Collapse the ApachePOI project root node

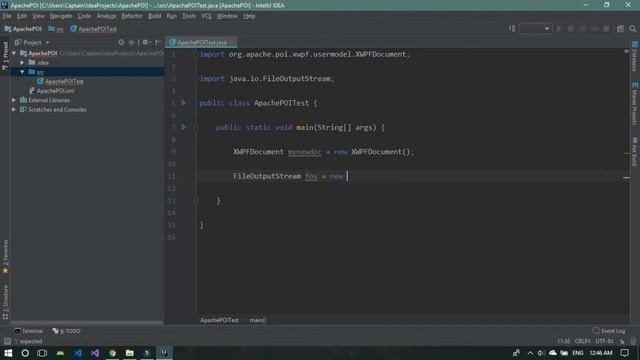pyautogui.click(x=14, y=53)
